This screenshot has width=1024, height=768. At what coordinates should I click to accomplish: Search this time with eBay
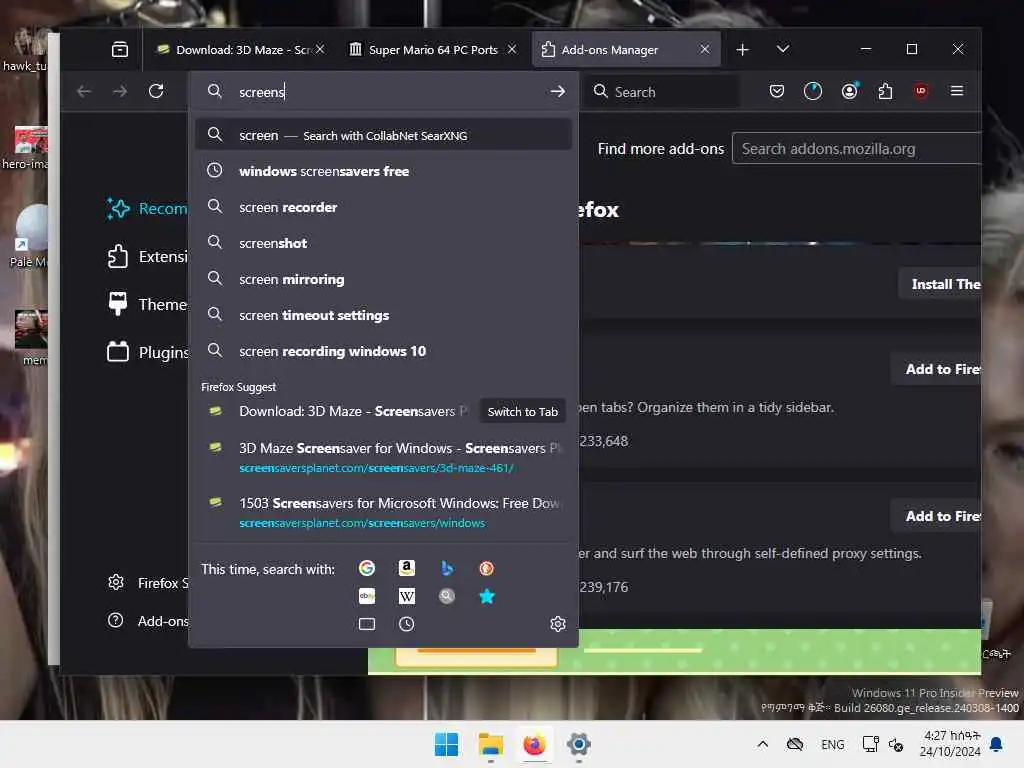point(367,596)
